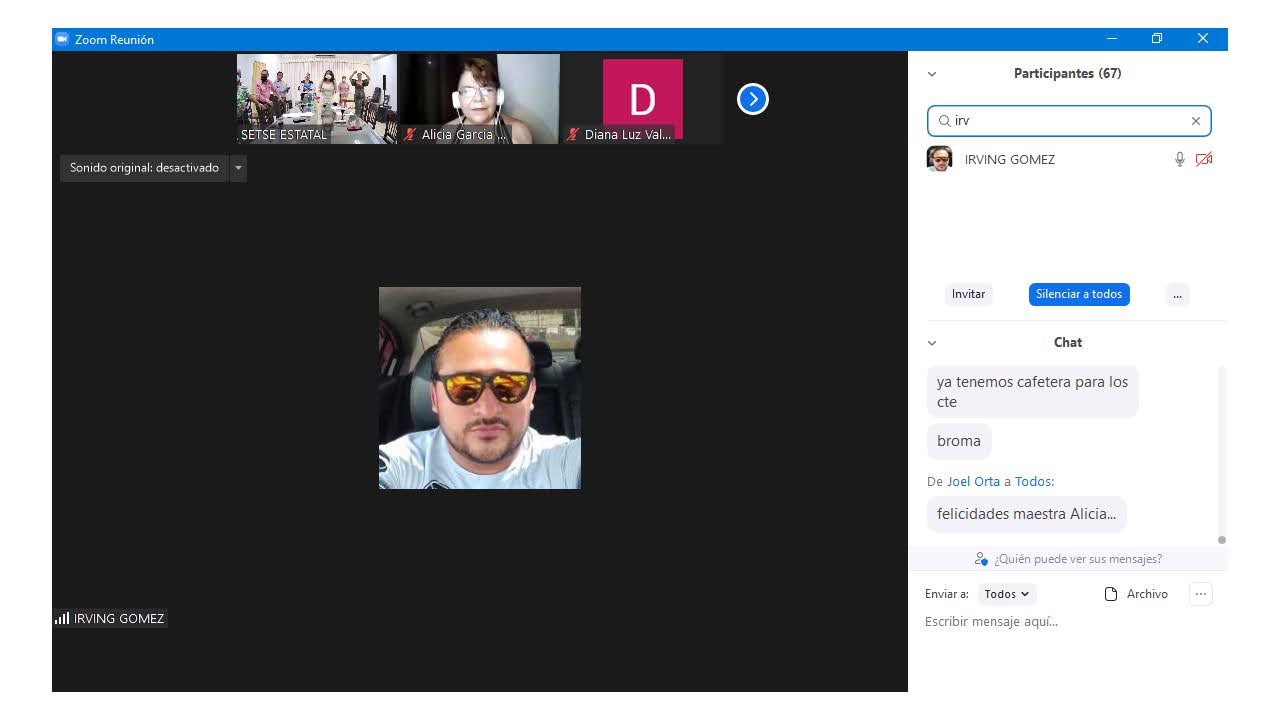Viewport: 1280px width, 720px height.
Task: Click the chat message input field
Action: tap(1066, 622)
